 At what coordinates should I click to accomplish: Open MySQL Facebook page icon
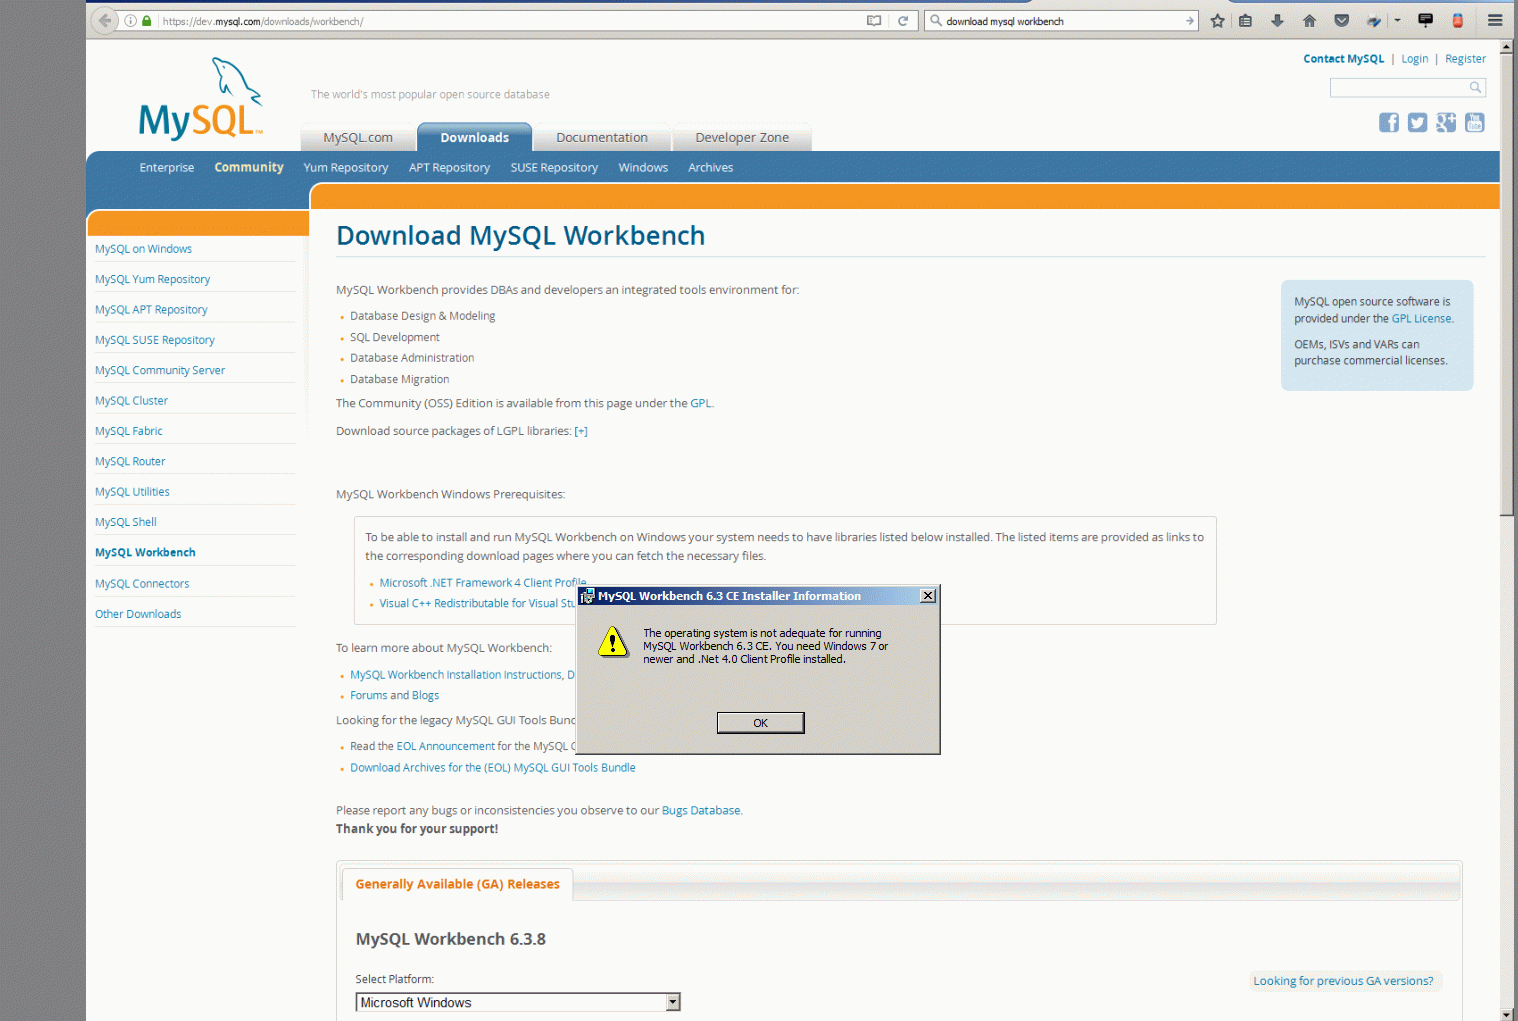(x=1389, y=122)
